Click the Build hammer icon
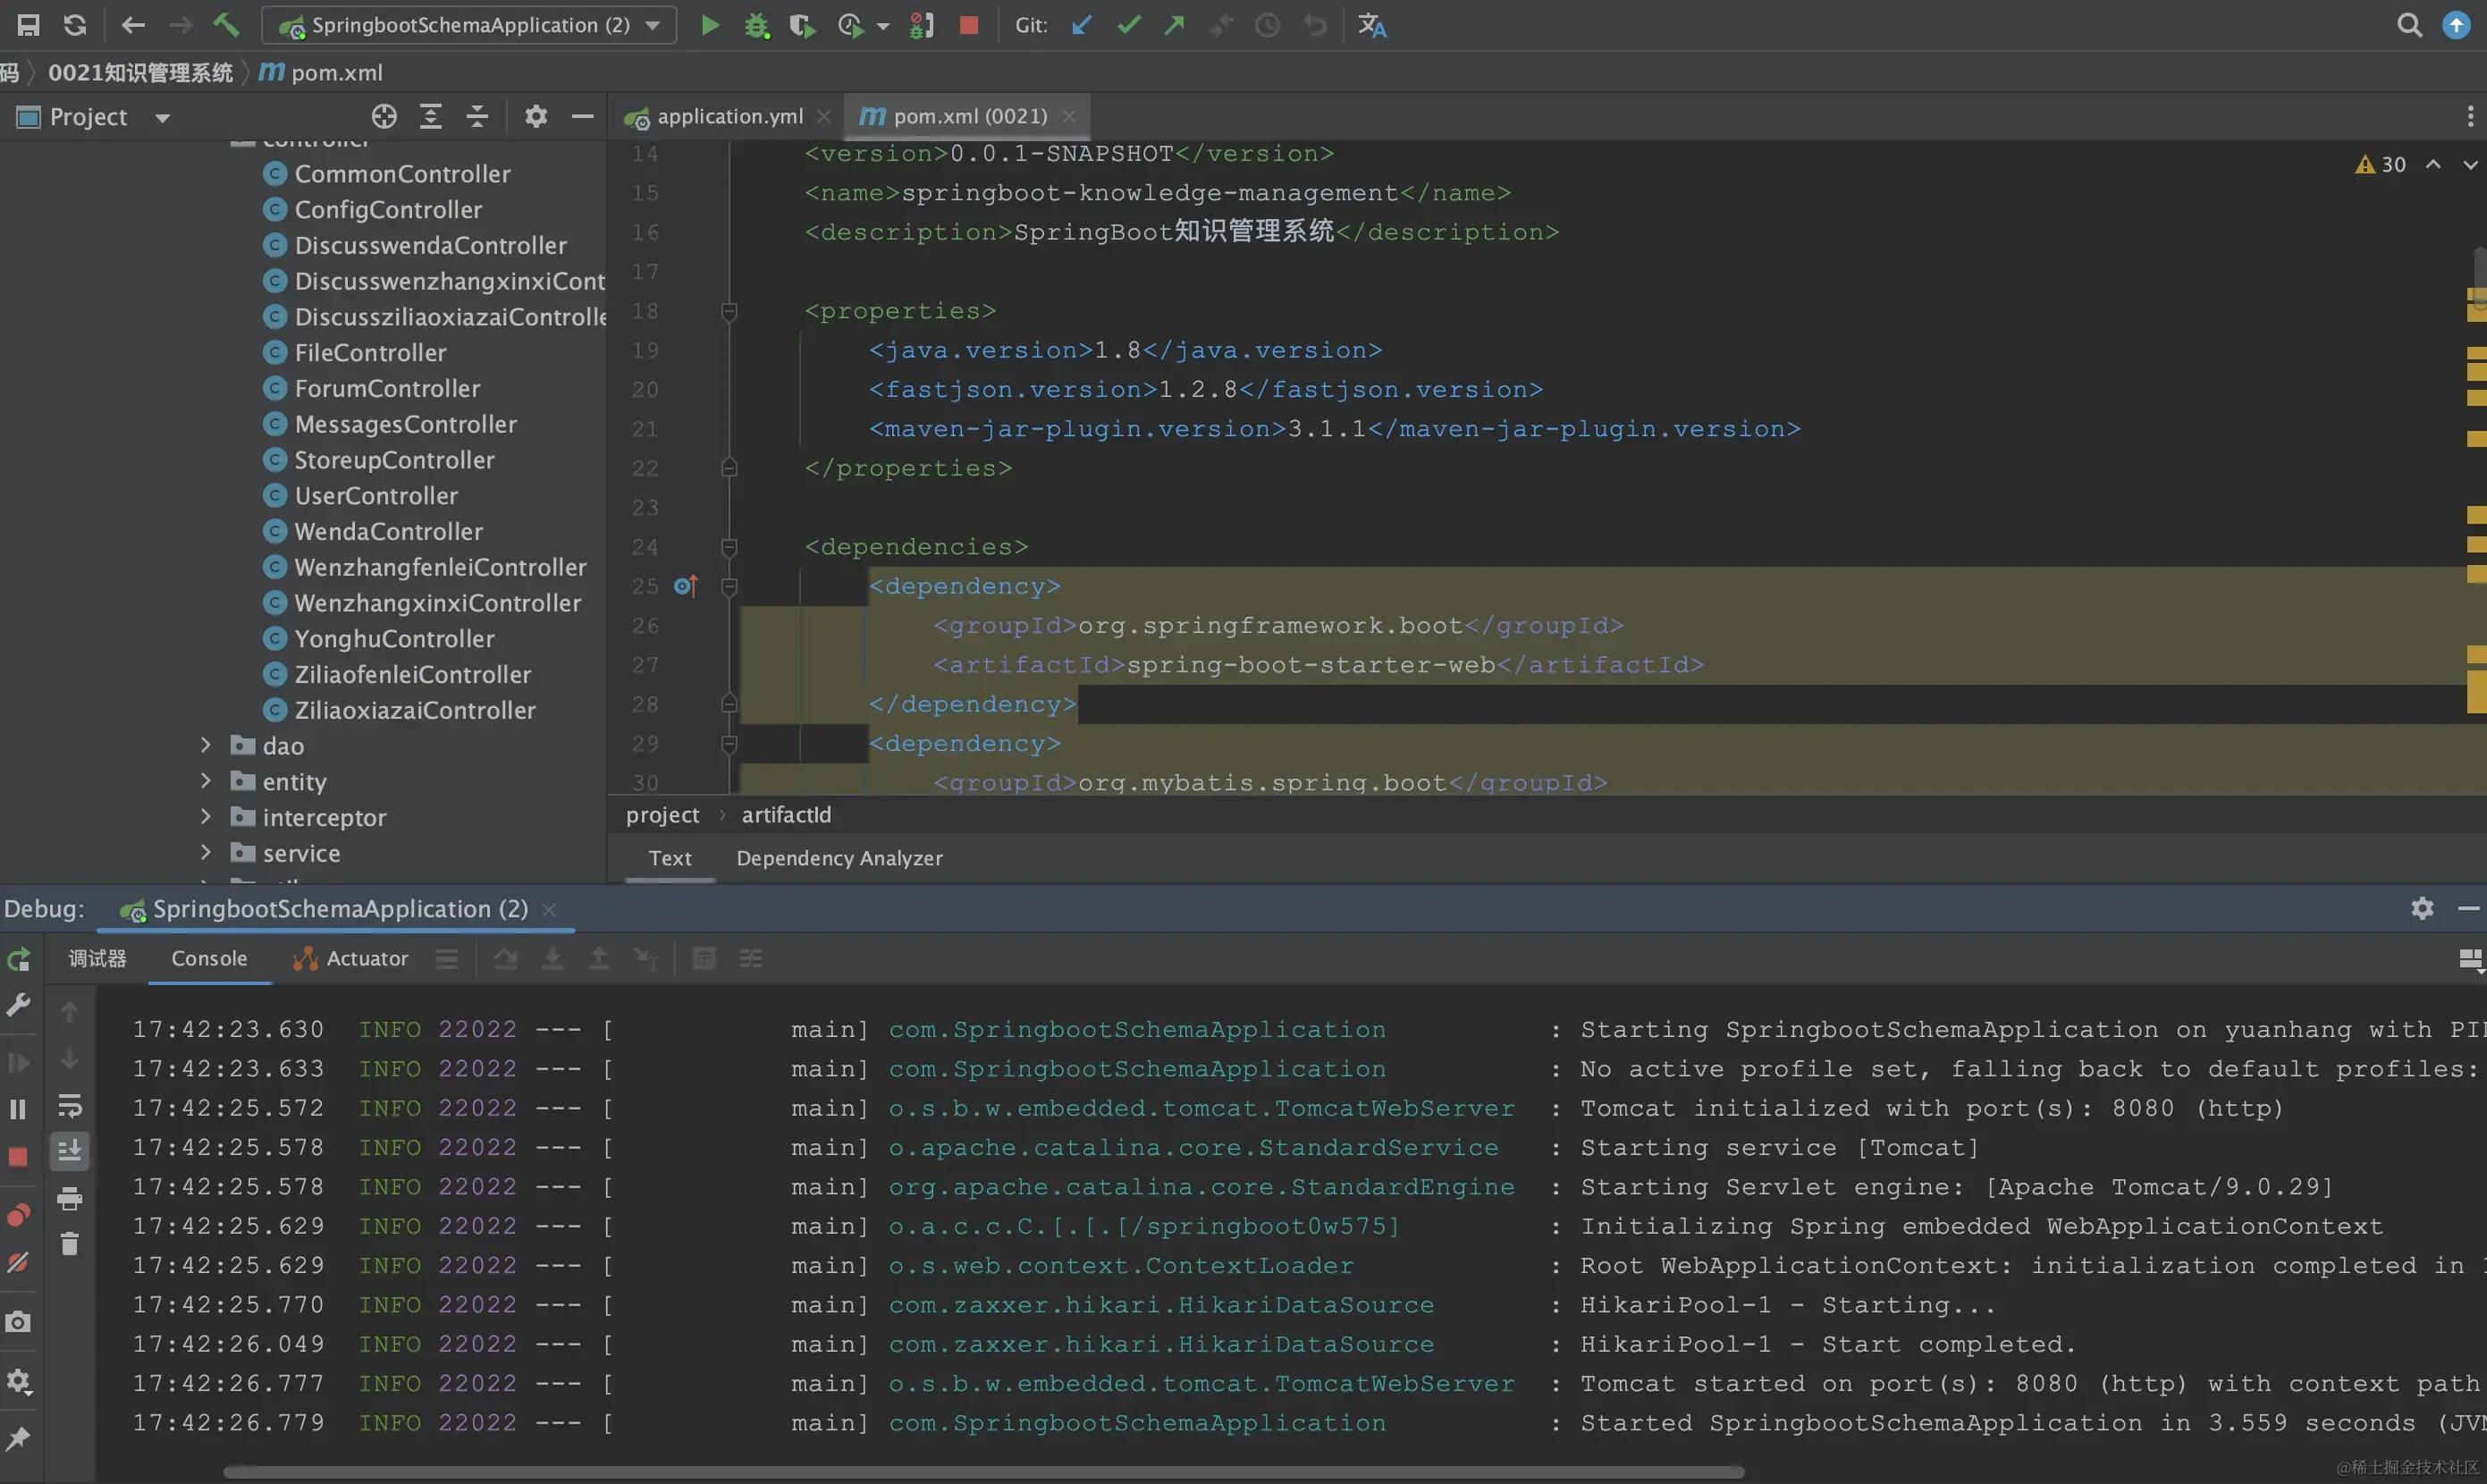The width and height of the screenshot is (2487, 1484). [226, 25]
